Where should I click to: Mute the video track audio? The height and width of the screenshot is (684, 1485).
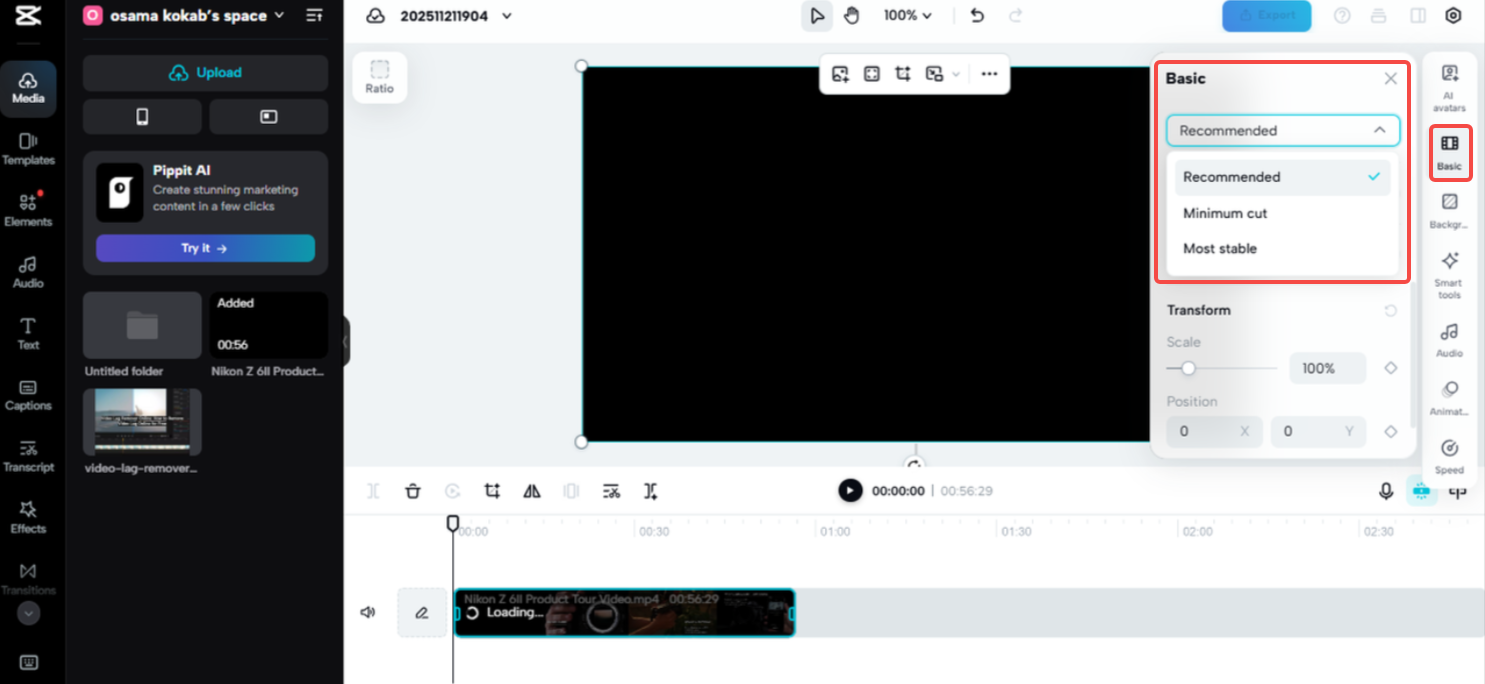coord(368,611)
